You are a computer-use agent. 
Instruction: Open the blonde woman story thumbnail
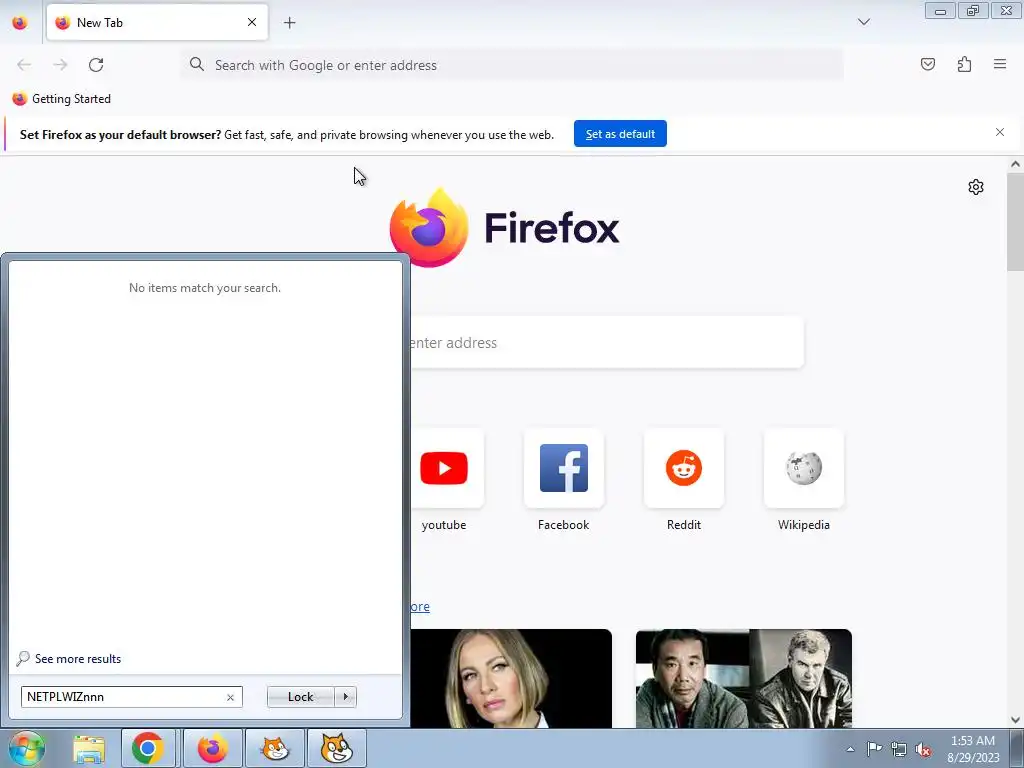coord(511,679)
